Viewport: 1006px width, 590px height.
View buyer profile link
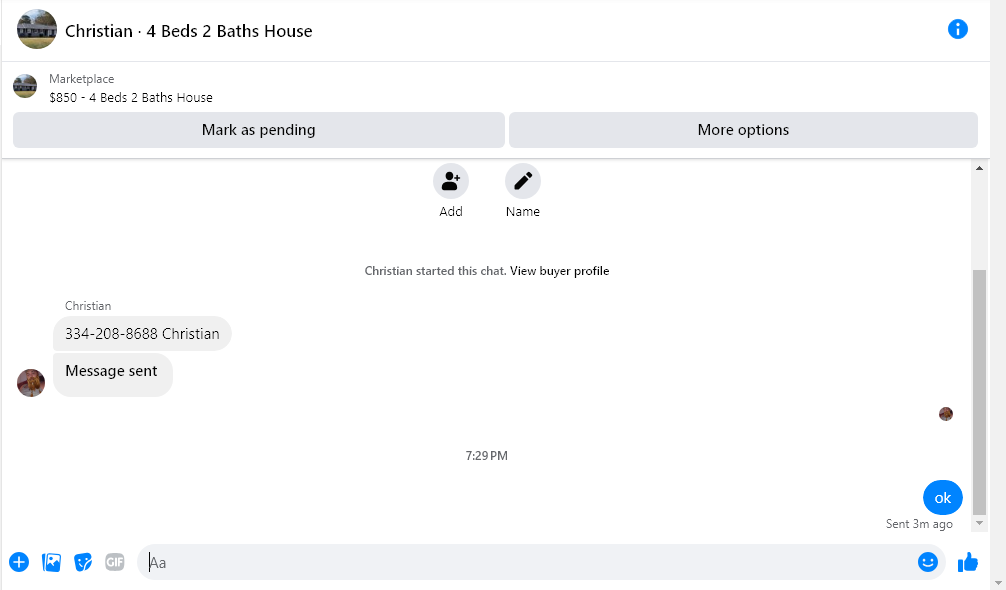pyautogui.click(x=559, y=271)
